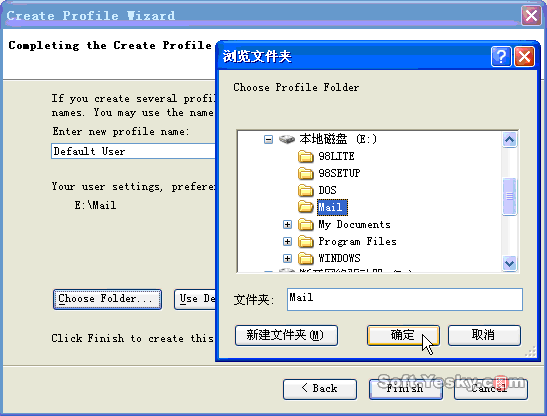
Task: Click the Program Files folder icon
Action: click(x=306, y=241)
